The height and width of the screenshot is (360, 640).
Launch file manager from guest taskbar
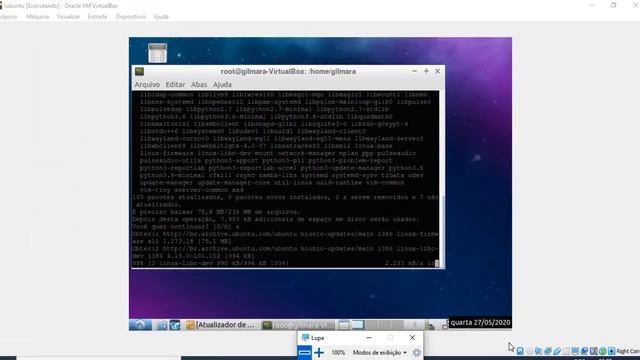point(162,325)
